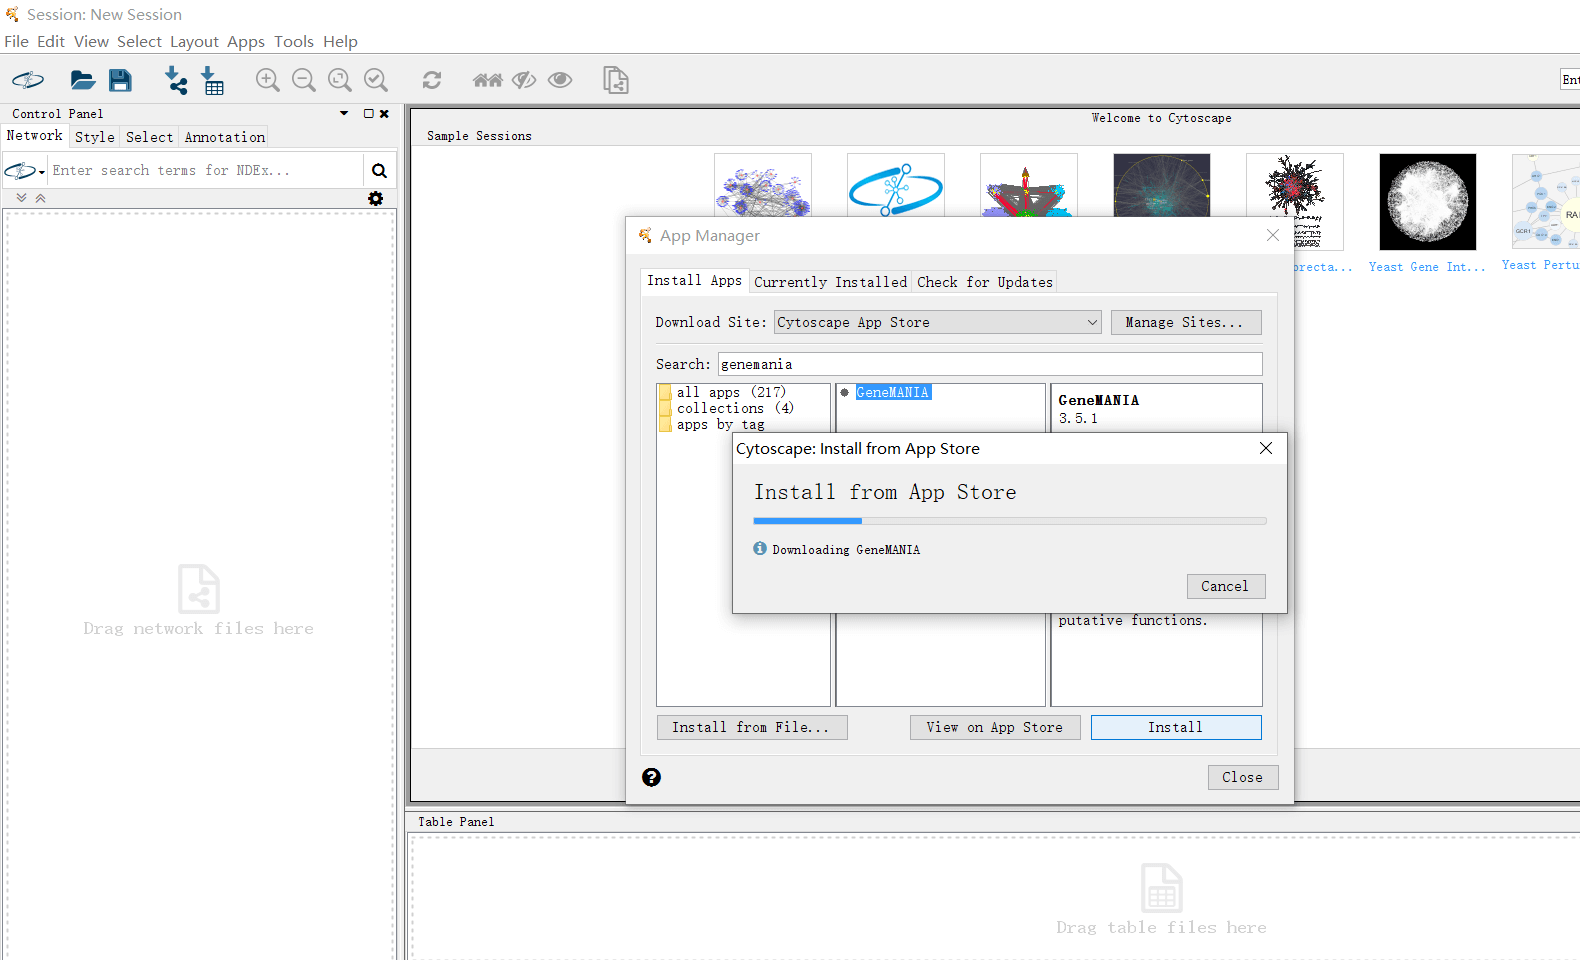Hide the Control Panel close icon
Image resolution: width=1580 pixels, height=960 pixels.
[384, 114]
